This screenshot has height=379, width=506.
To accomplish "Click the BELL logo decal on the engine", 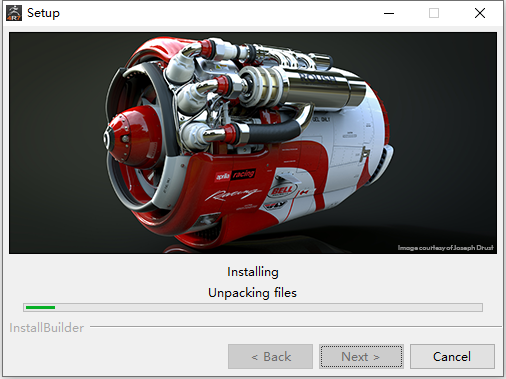I will [282, 191].
